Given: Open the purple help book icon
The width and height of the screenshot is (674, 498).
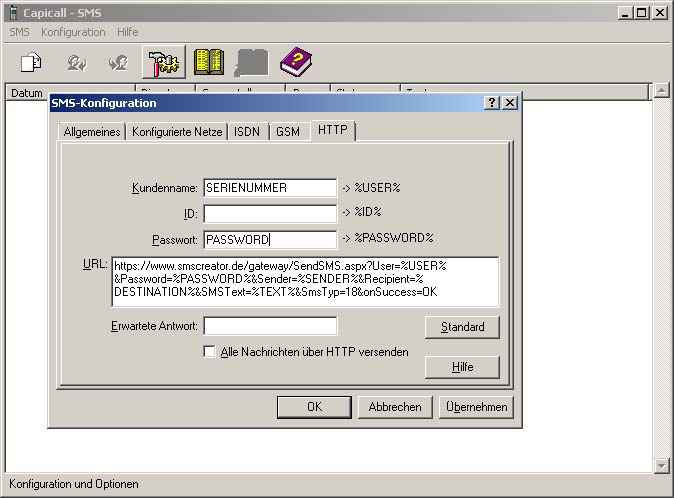Looking at the screenshot, I should pyautogui.click(x=295, y=63).
